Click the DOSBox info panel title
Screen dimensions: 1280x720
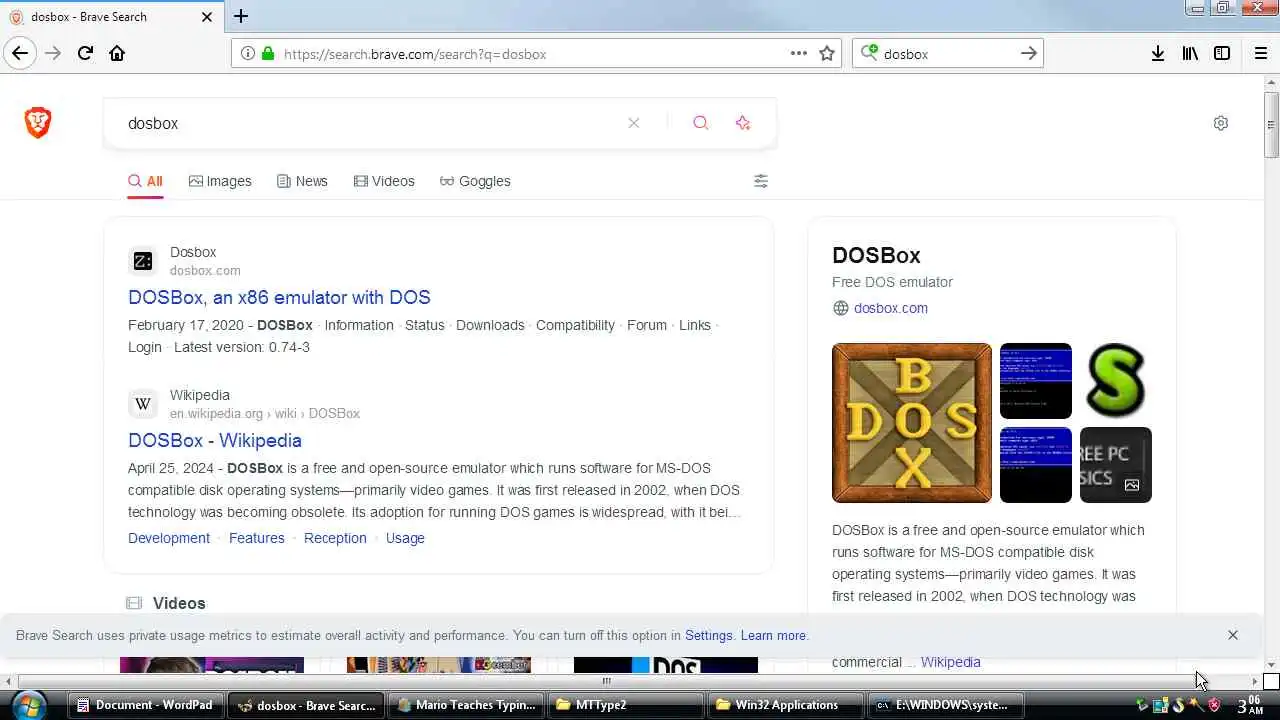tap(876, 255)
